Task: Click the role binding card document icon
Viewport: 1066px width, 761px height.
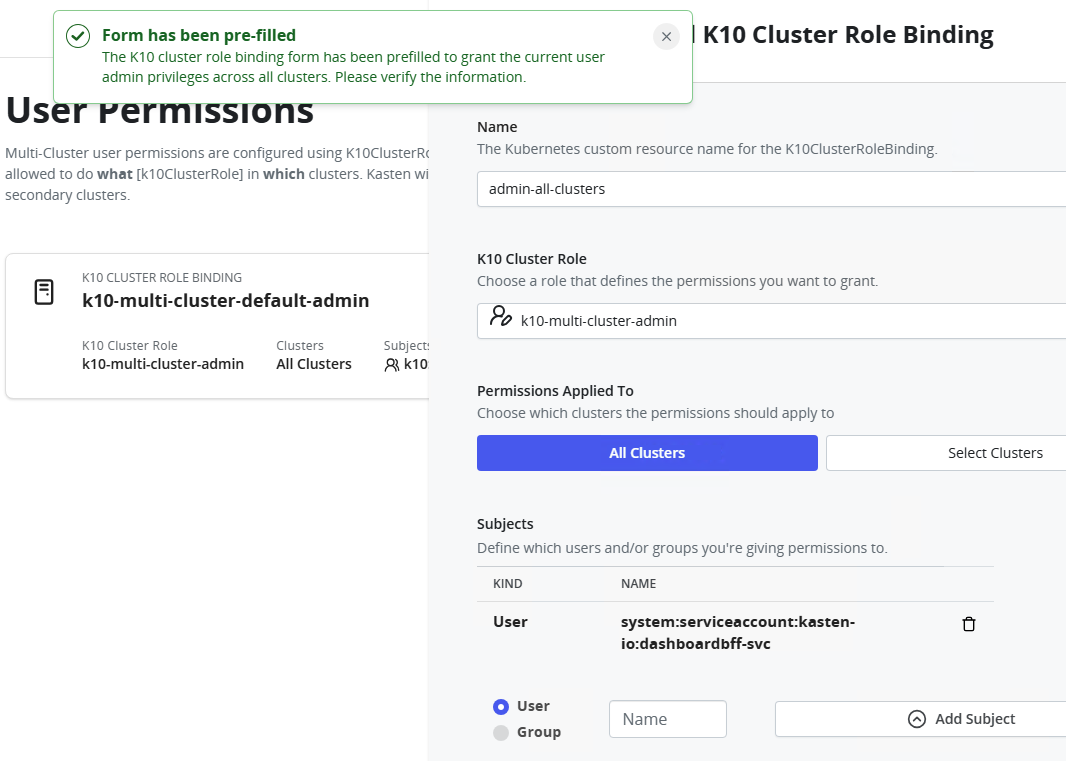Action: [44, 293]
